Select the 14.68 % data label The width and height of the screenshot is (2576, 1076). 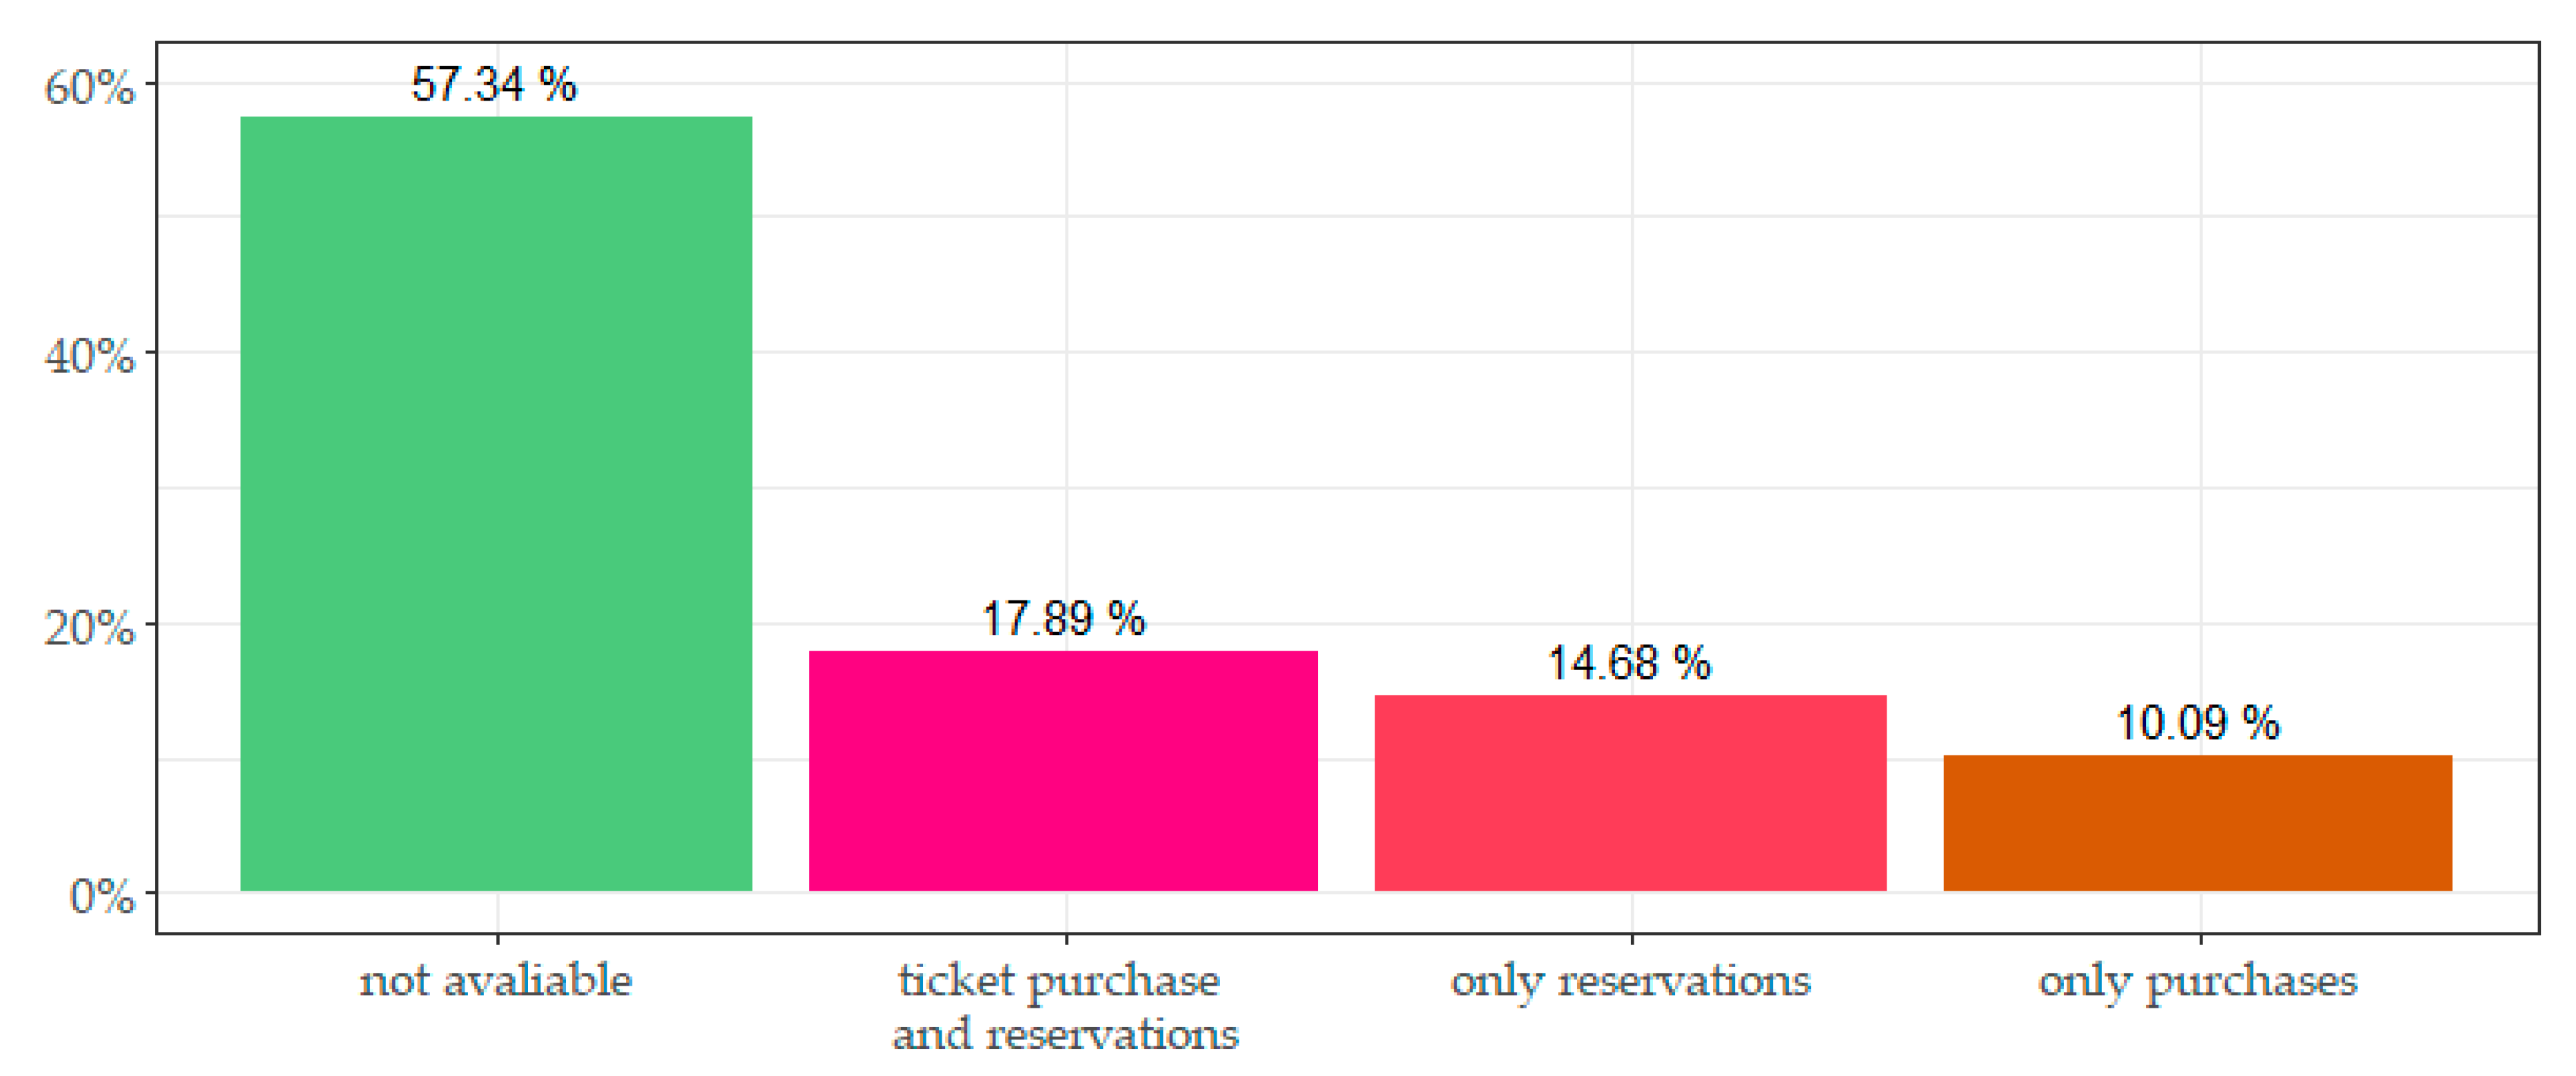(1629, 663)
